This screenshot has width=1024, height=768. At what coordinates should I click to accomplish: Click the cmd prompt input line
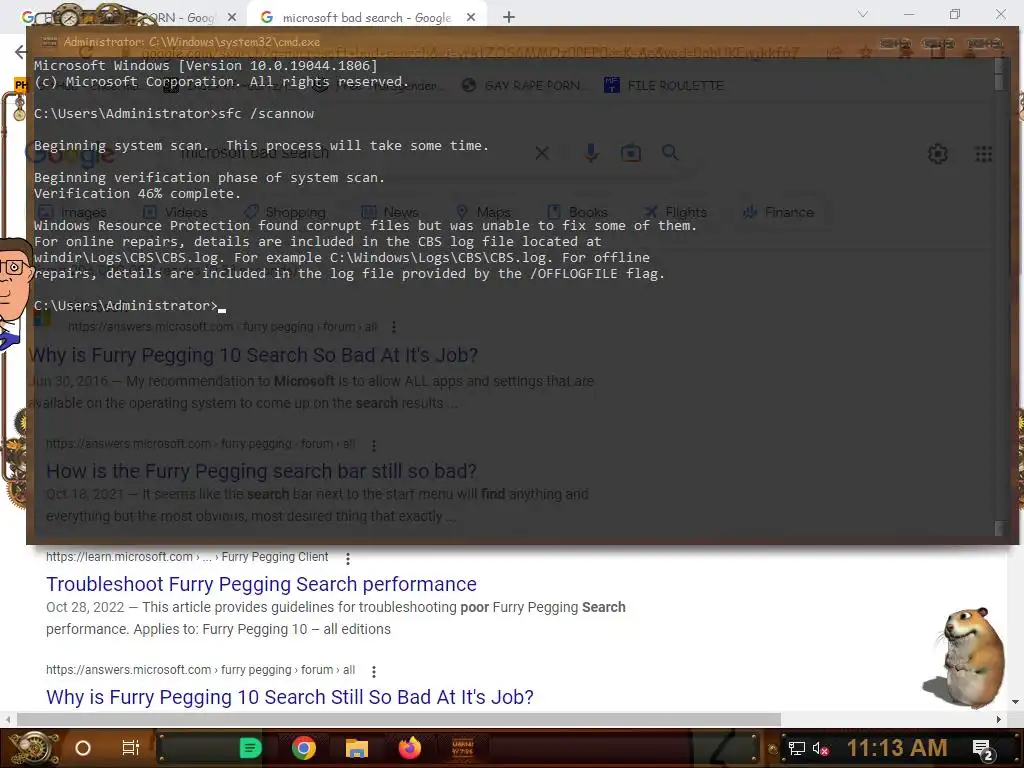point(130,306)
